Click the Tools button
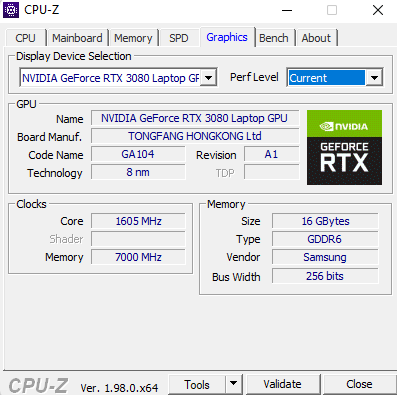Screen dimensions: 397x395 point(197,384)
